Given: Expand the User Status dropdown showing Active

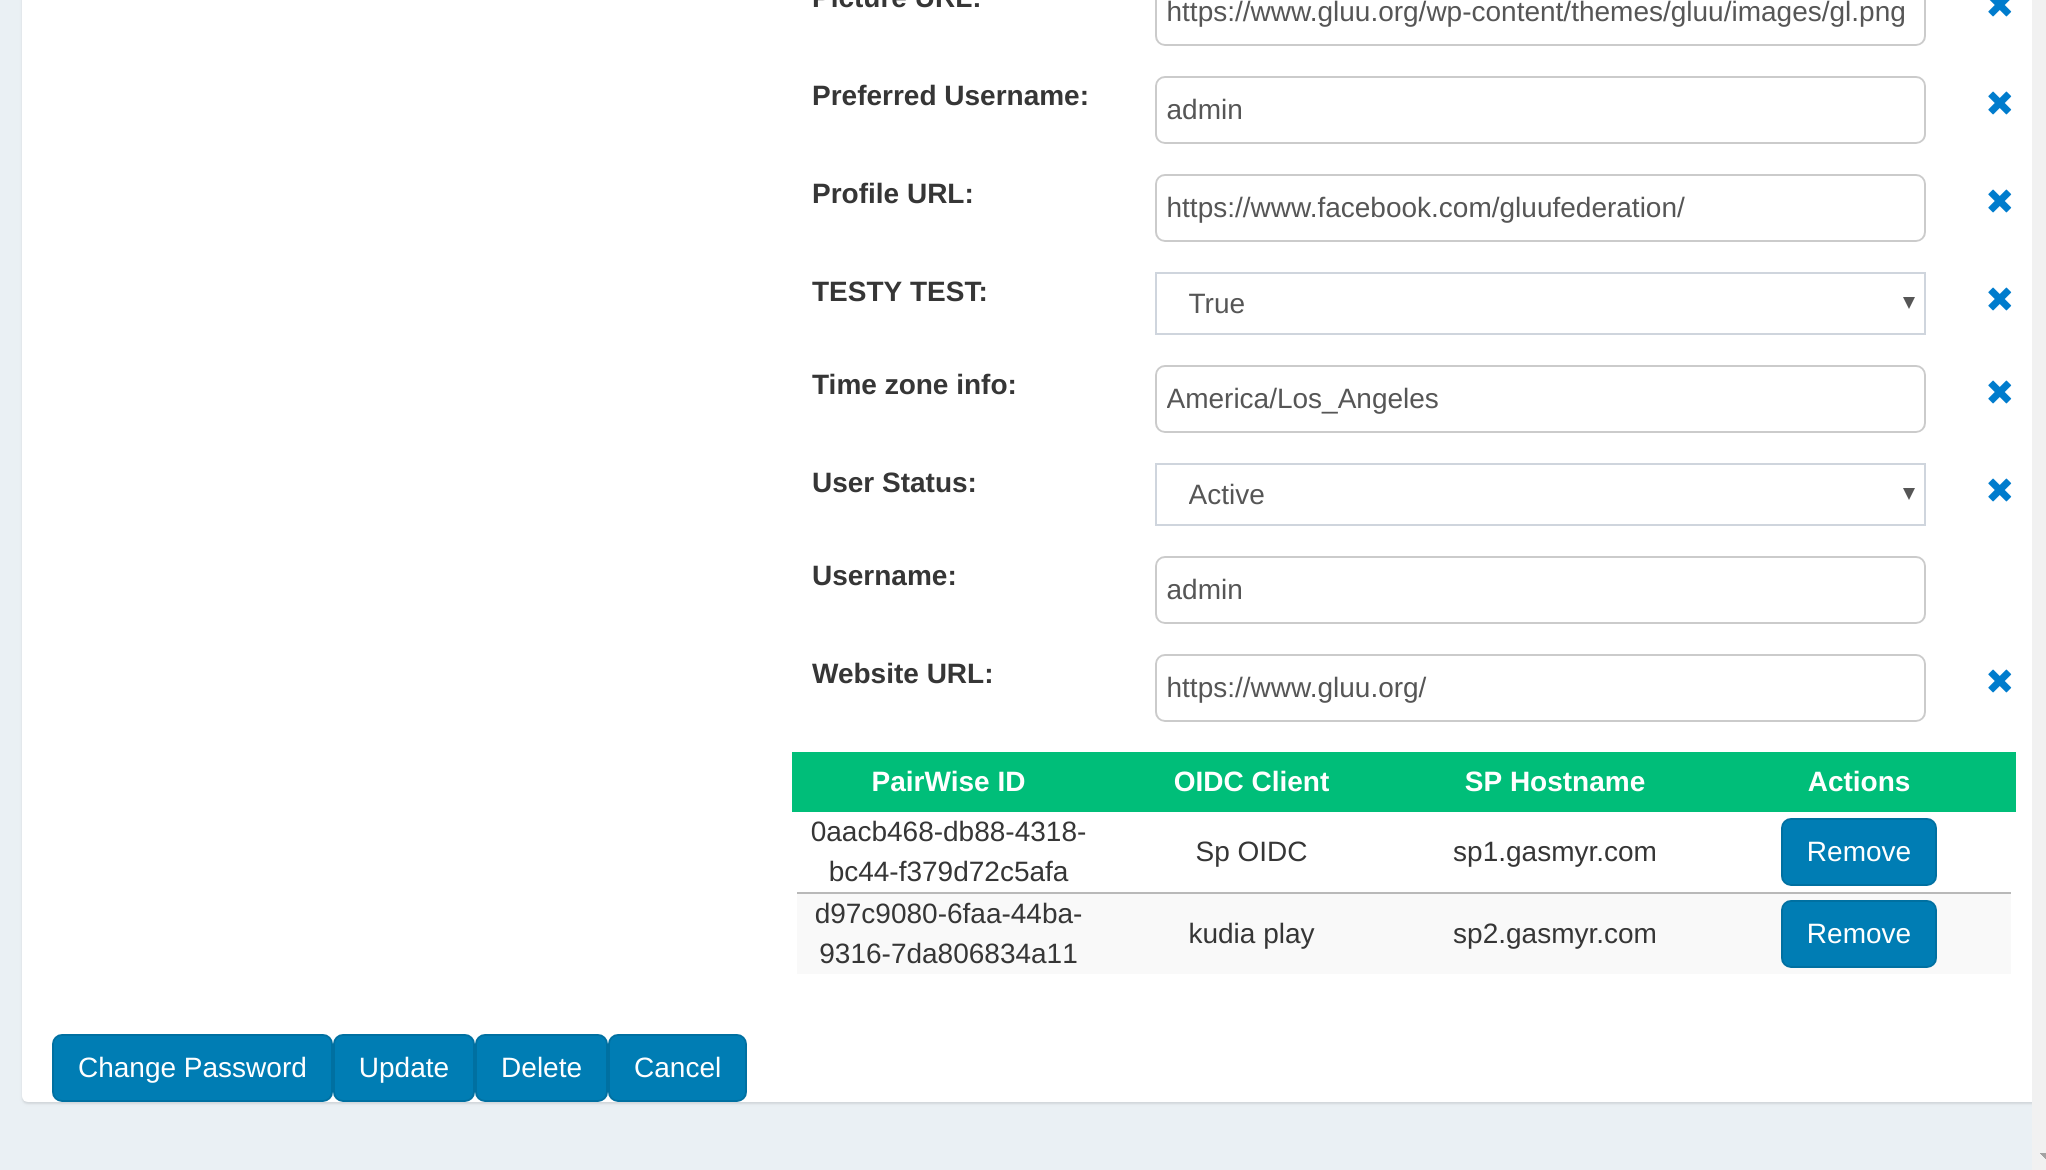Looking at the screenshot, I should [1539, 494].
